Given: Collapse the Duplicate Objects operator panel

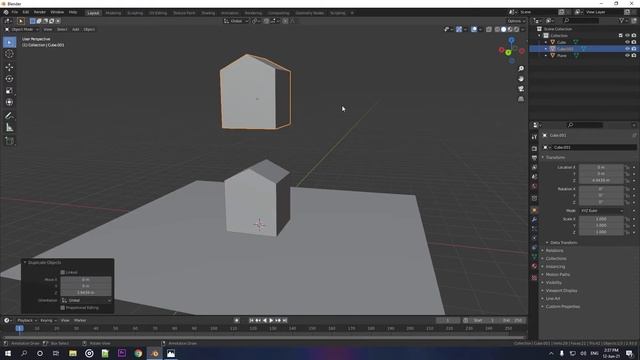Looking at the screenshot, I should click(25, 262).
